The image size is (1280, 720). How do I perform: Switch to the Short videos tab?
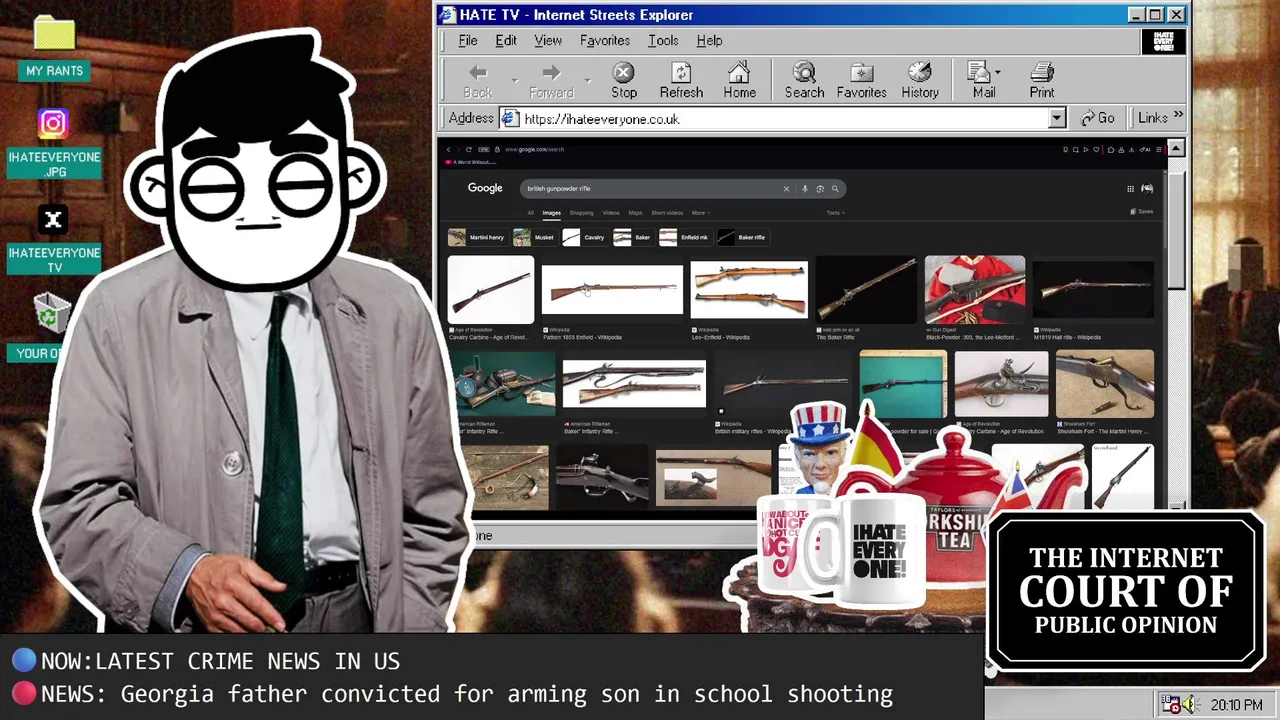coord(667,213)
